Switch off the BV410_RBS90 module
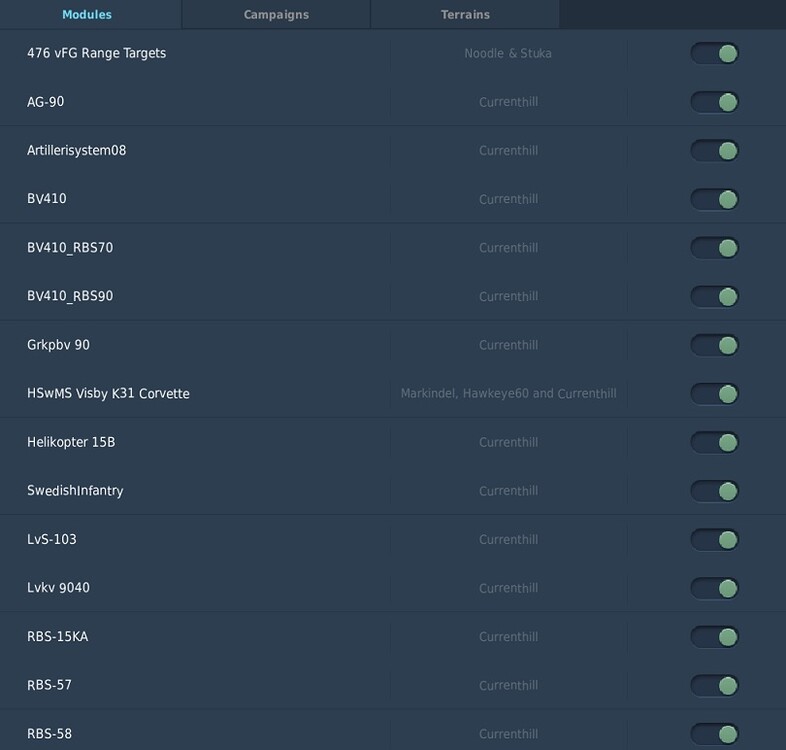786x750 pixels. [714, 297]
